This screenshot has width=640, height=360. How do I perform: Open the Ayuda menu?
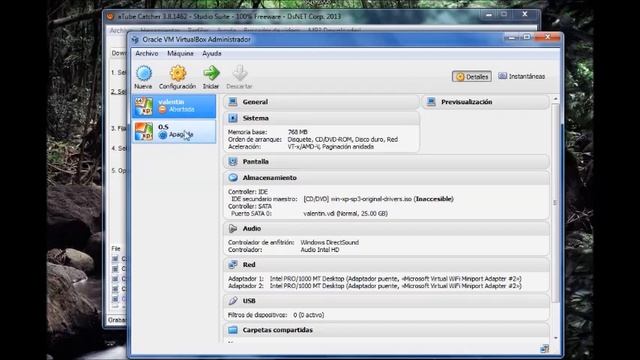pos(211,53)
